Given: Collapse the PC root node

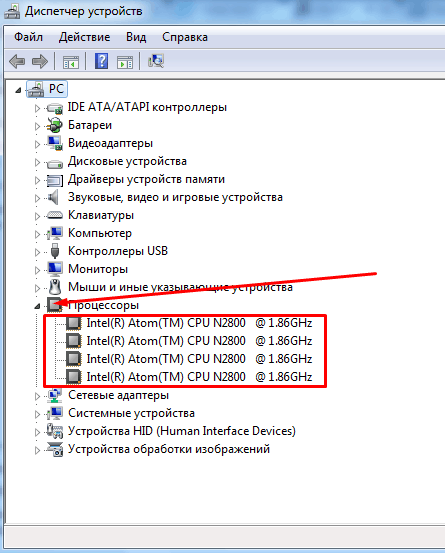Looking at the screenshot, I should coord(18,90).
